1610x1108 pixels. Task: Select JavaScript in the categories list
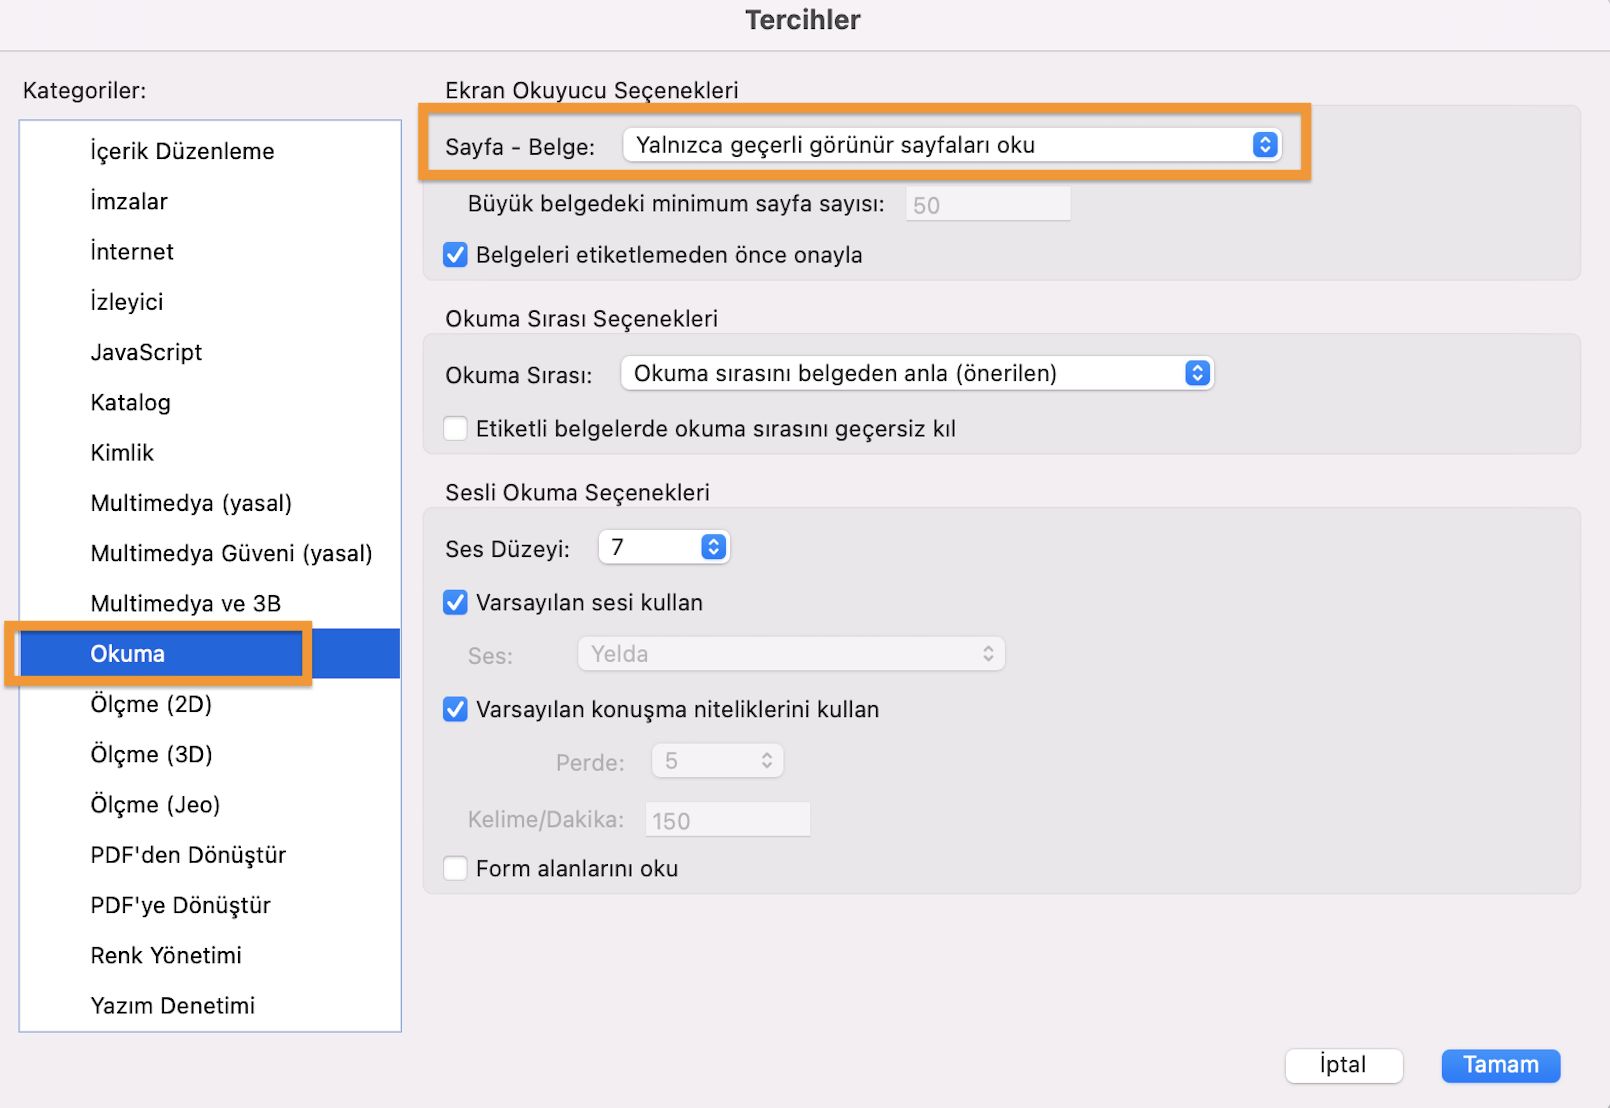(146, 352)
